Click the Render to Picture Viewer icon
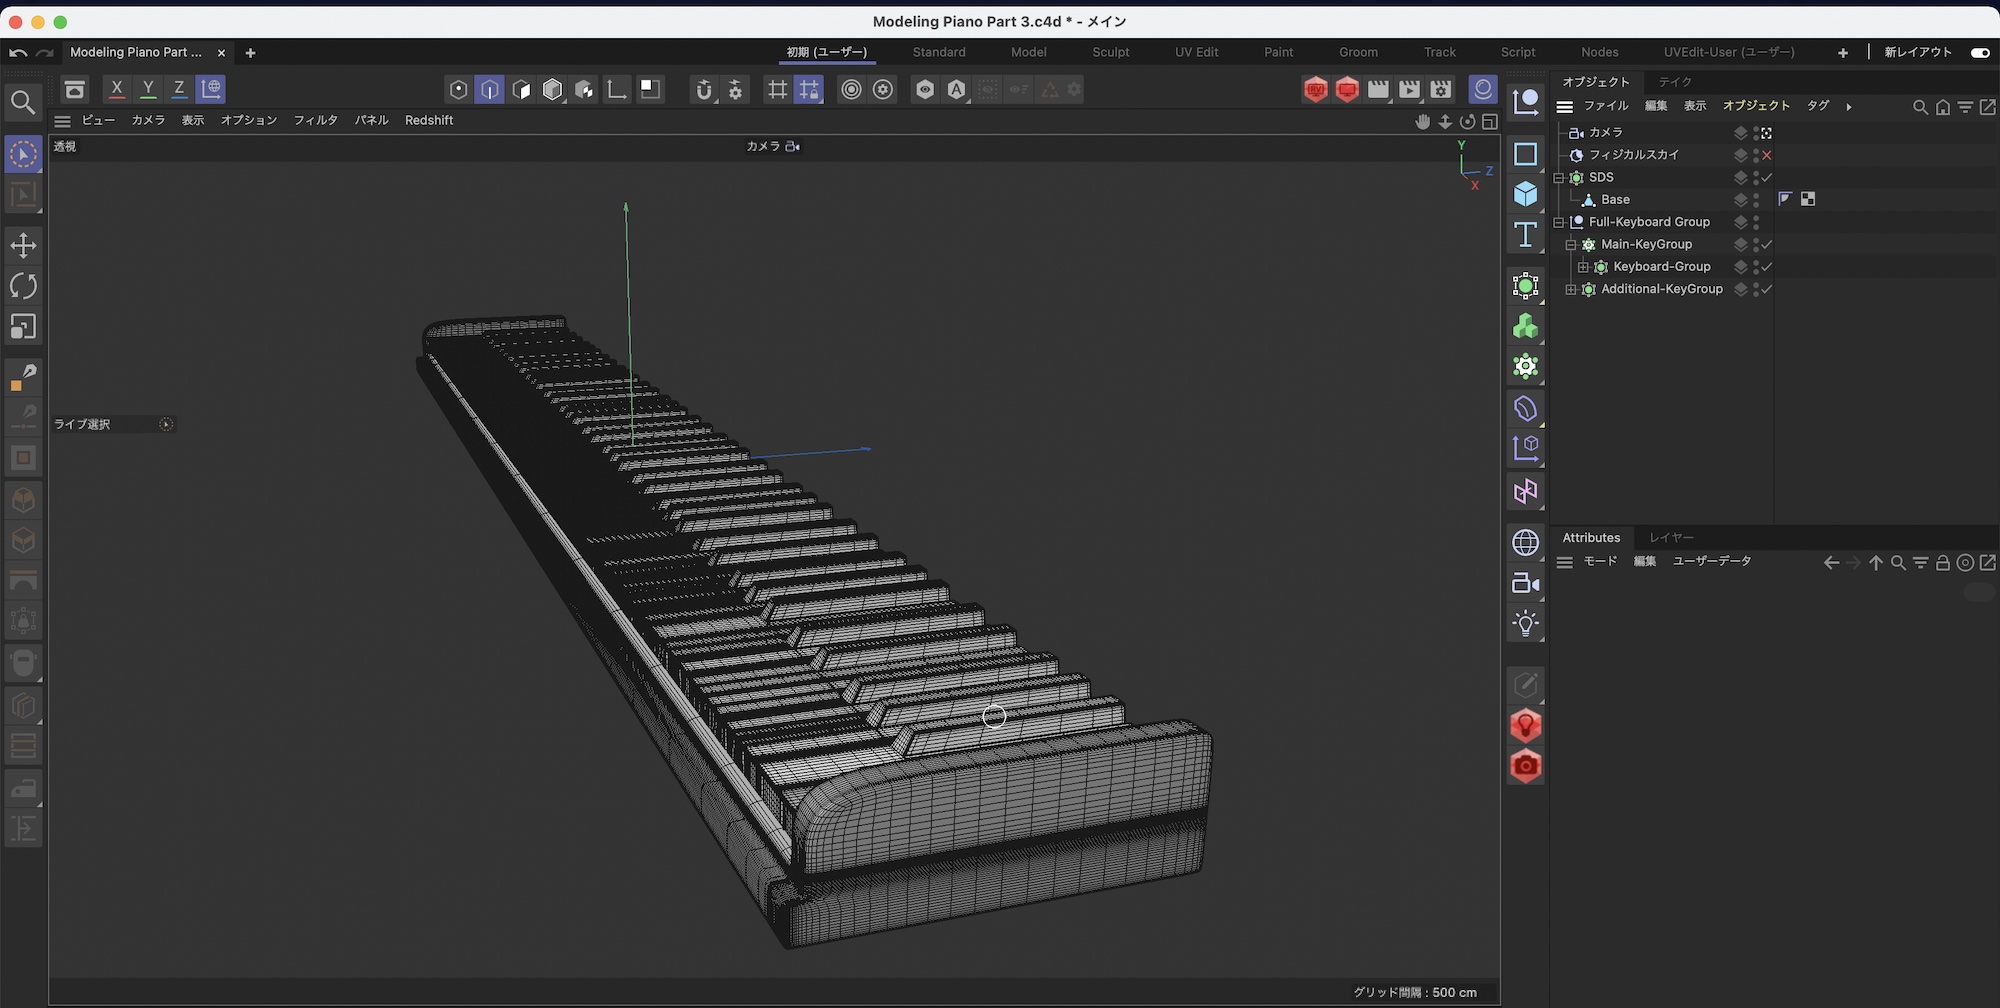Screen dimensions: 2000x1008 pos(1409,89)
